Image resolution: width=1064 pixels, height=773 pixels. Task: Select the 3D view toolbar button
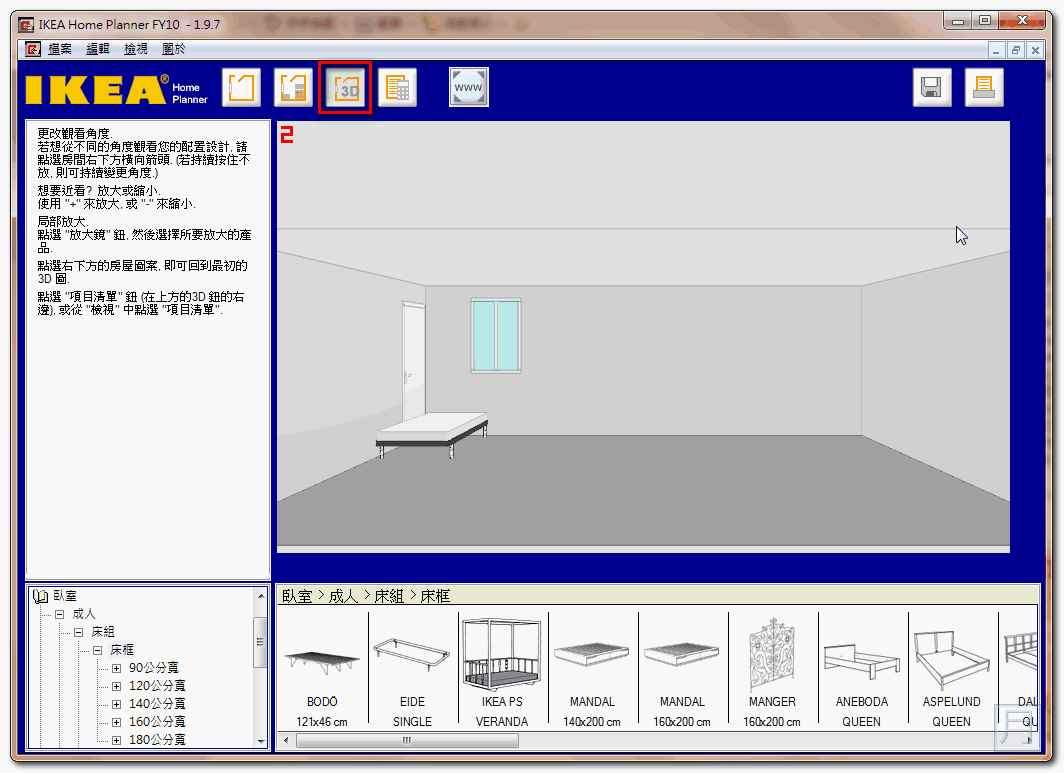pyautogui.click(x=346, y=88)
